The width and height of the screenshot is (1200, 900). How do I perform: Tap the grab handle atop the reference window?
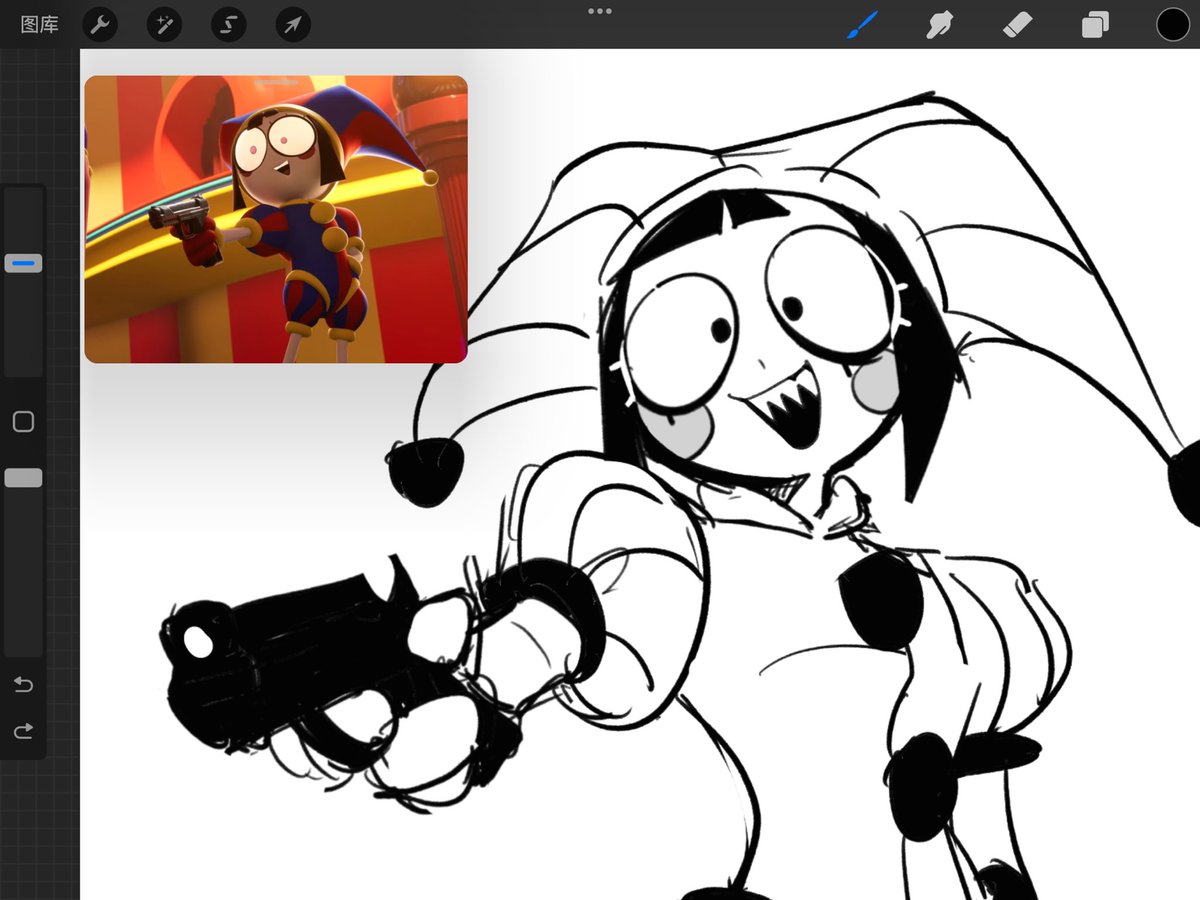[x=276, y=82]
